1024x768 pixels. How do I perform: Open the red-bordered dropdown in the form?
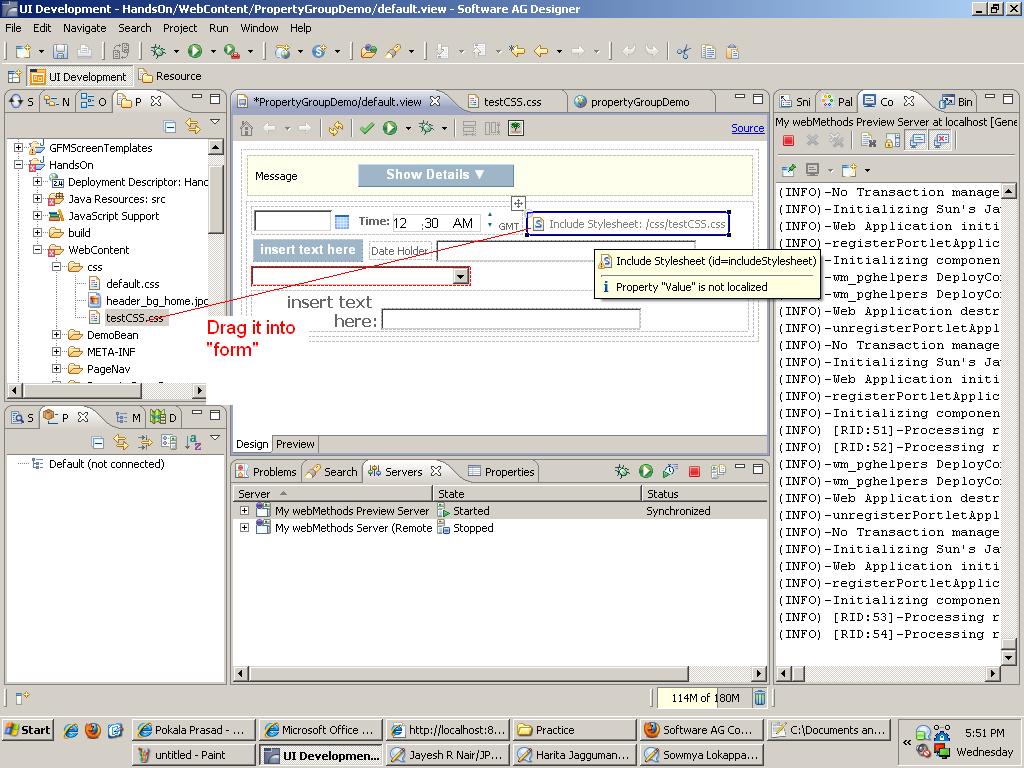(460, 276)
